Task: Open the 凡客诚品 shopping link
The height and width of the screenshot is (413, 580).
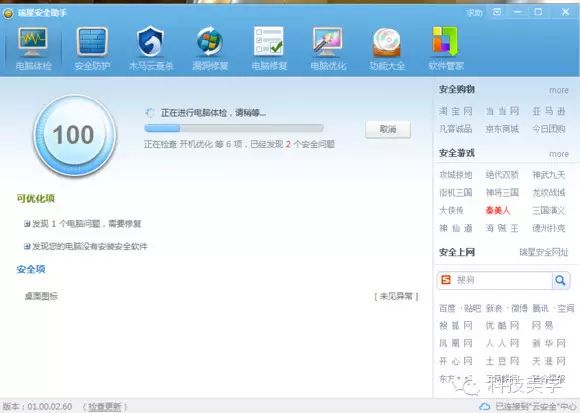Action: pyautogui.click(x=456, y=129)
